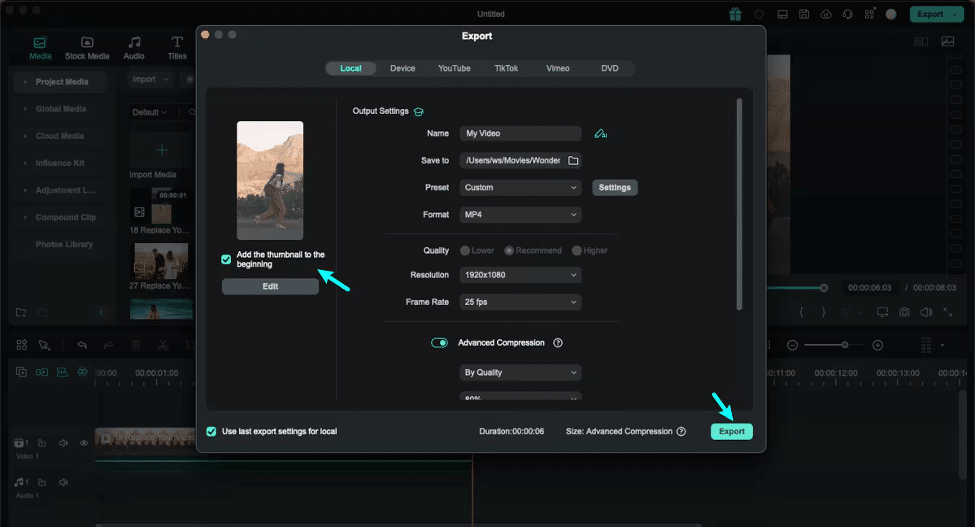This screenshot has width=977, height=527.
Task: Click the fullscreen expand icon under the preview
Action: coord(948,312)
